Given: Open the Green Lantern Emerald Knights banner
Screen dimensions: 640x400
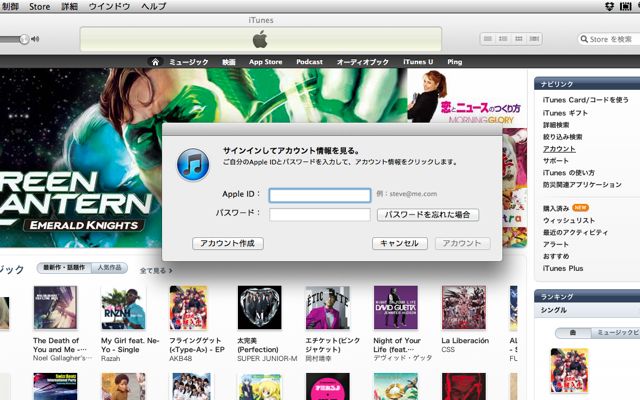Looking at the screenshot, I should 81,158.
